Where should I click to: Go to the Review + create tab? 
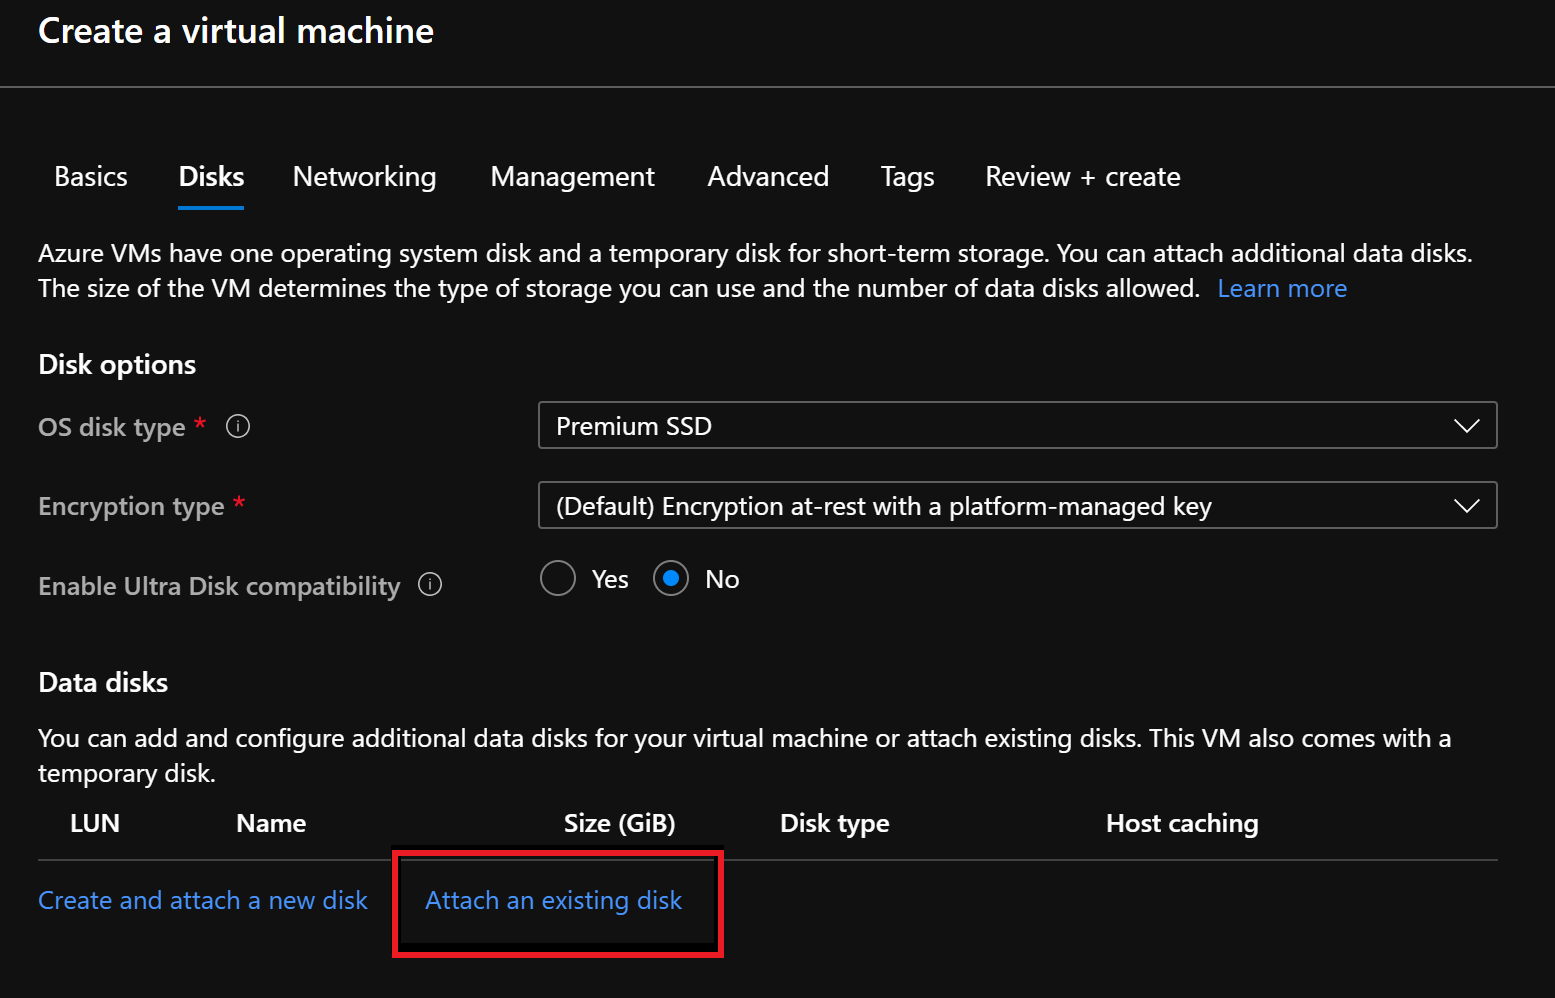click(x=1082, y=177)
